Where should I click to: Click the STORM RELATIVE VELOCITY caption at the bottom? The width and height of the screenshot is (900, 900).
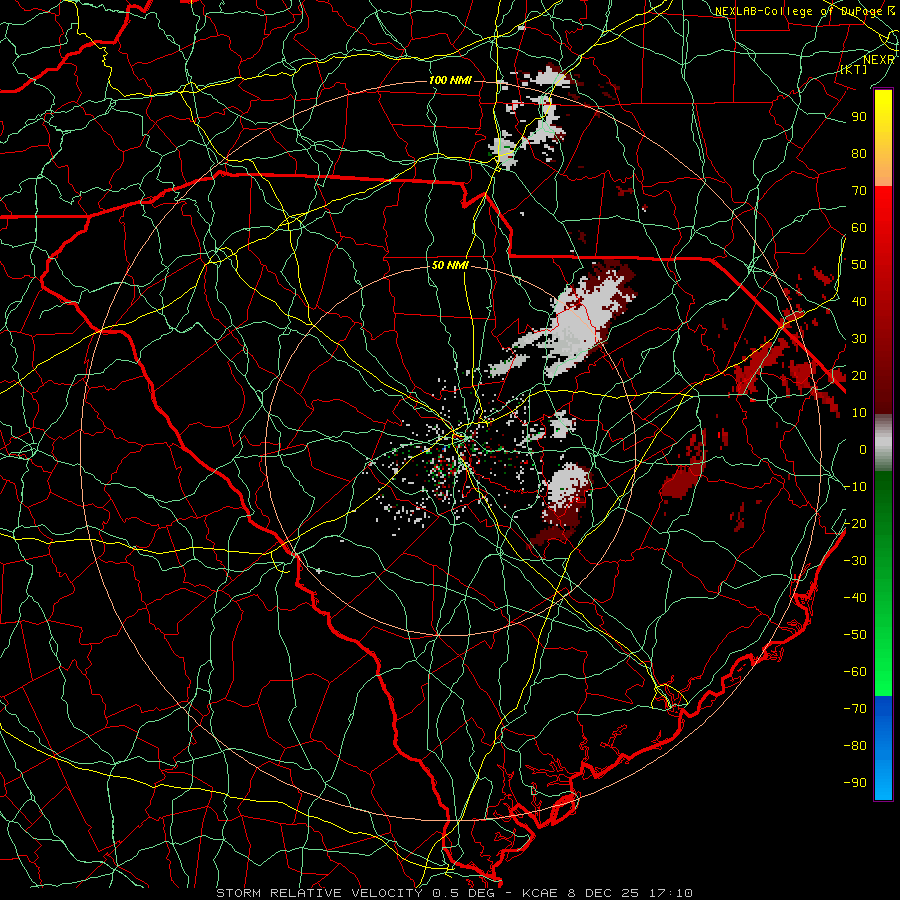tap(455, 893)
